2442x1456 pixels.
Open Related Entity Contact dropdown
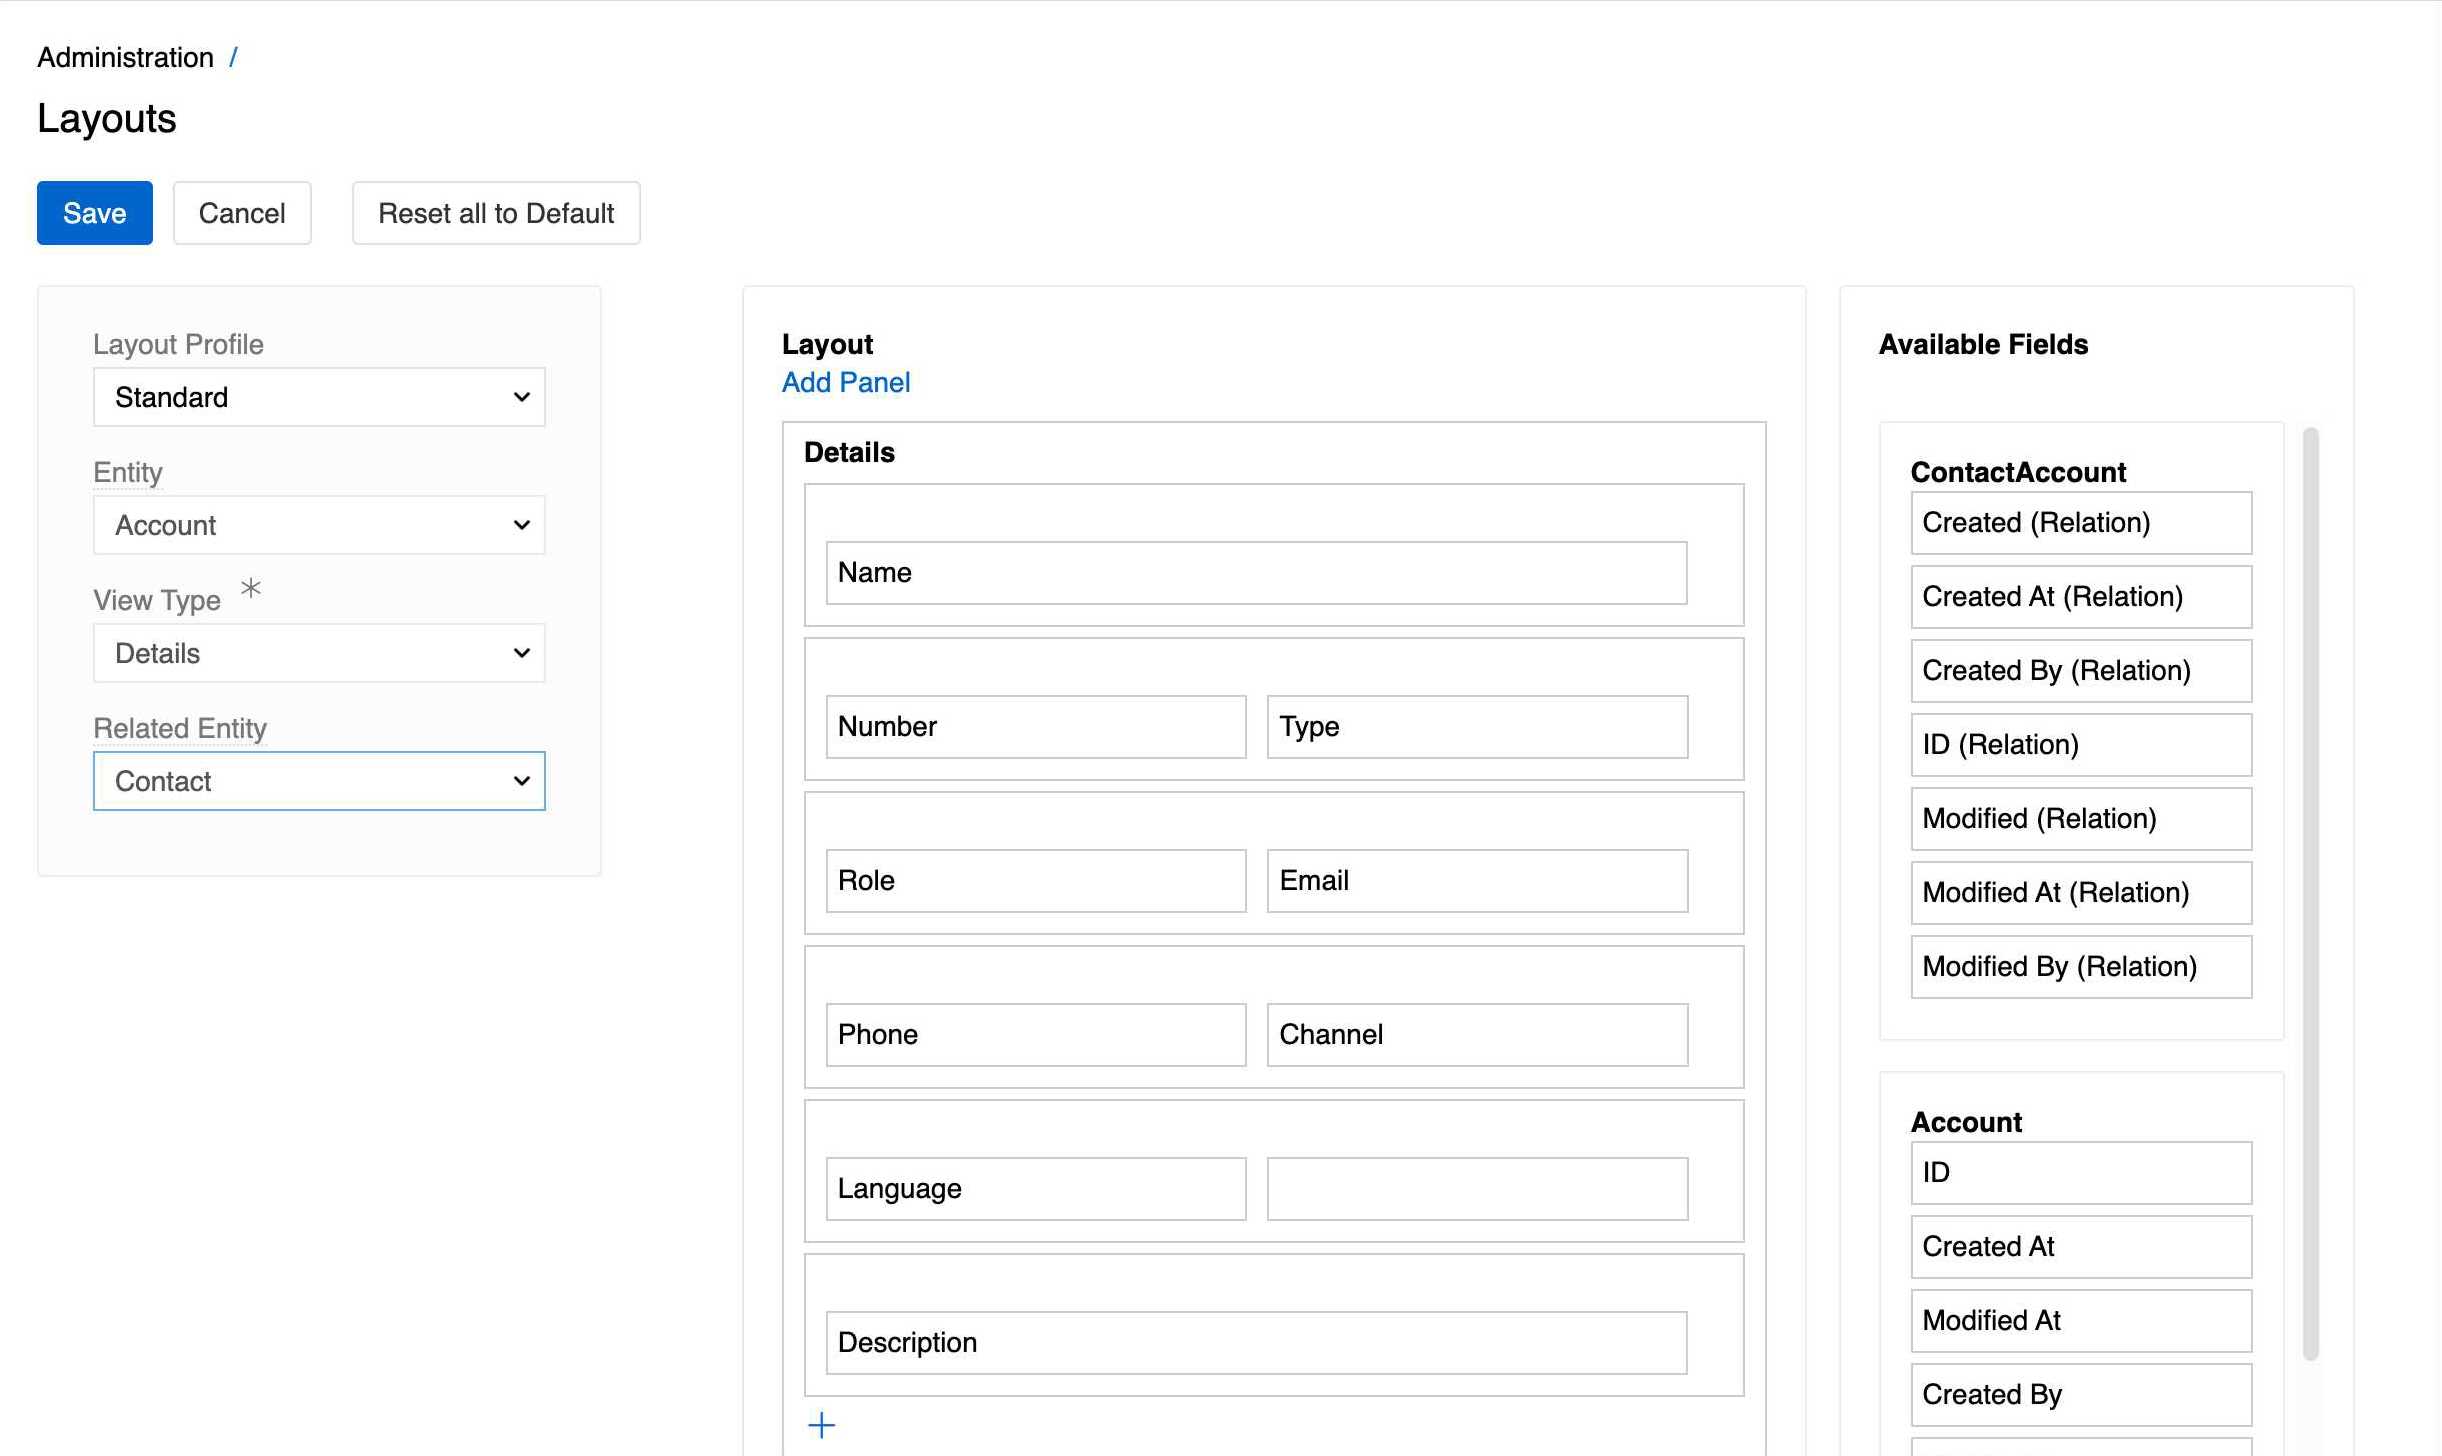pyautogui.click(x=319, y=781)
